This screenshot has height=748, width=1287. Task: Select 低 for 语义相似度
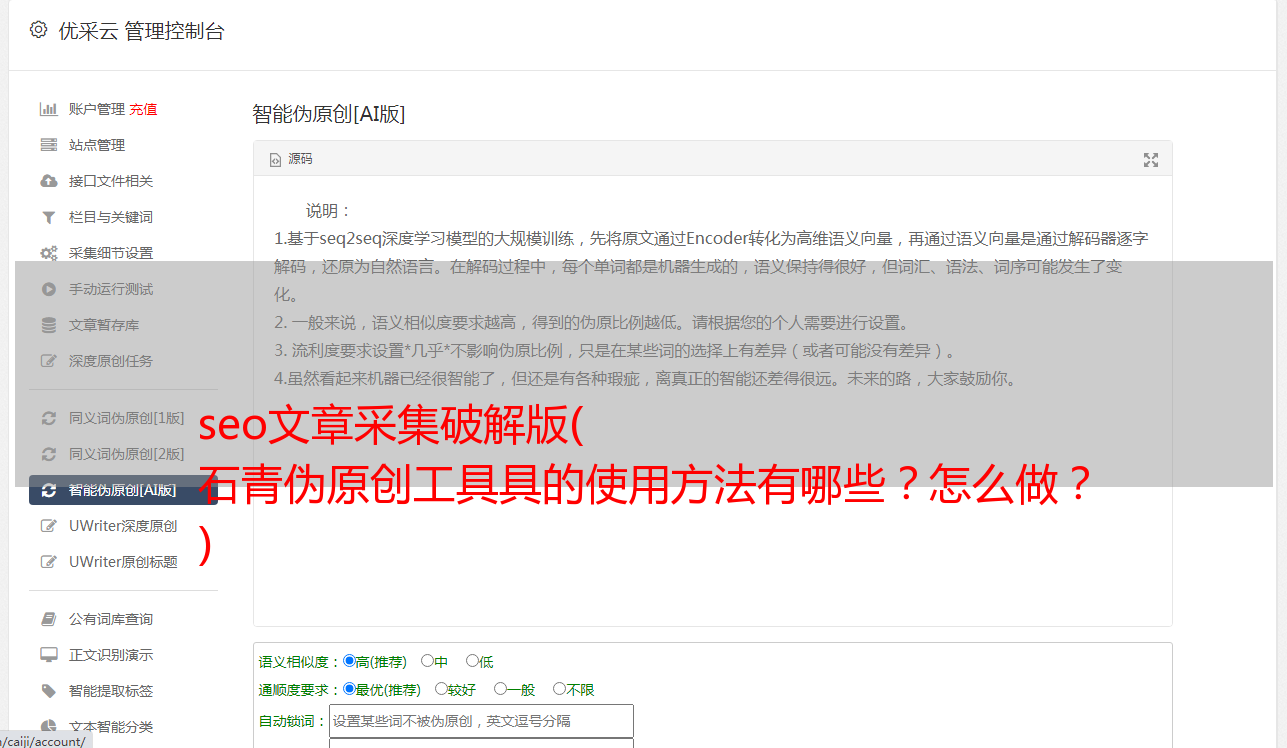pos(472,661)
